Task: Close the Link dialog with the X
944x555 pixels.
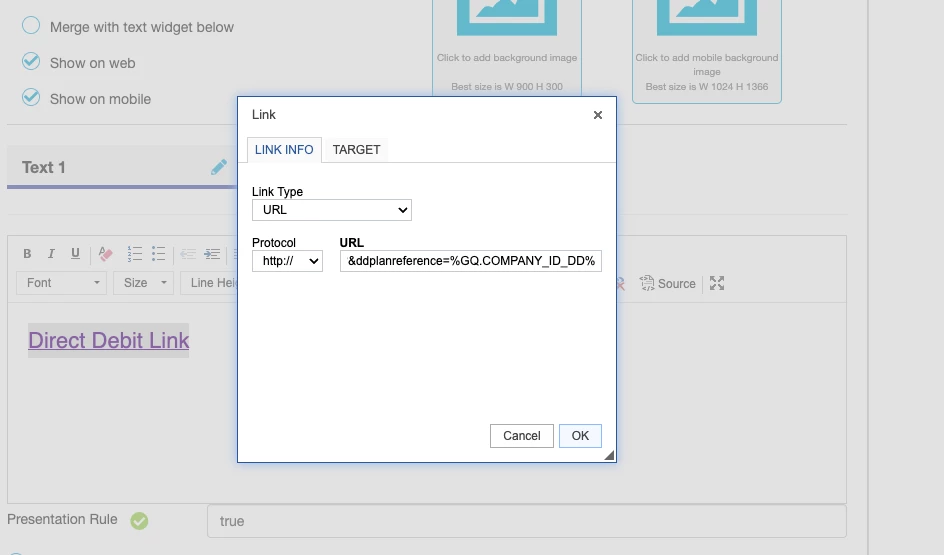Action: [x=598, y=115]
